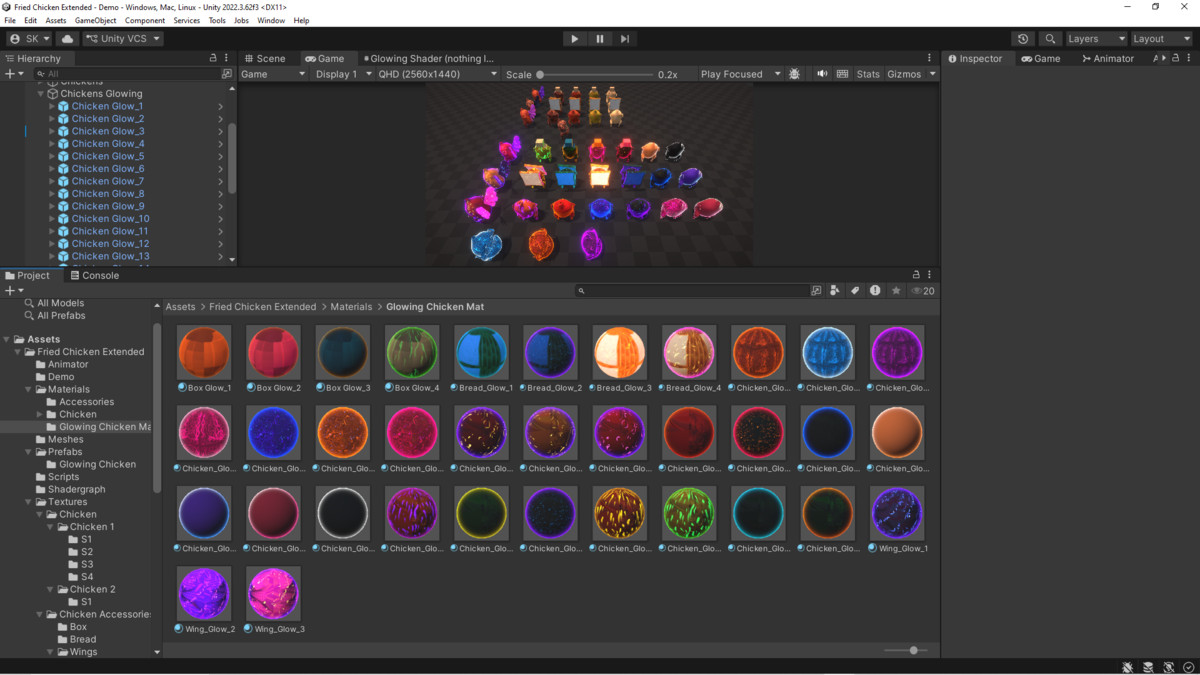Open the GameObject menu
The height and width of the screenshot is (675, 1200).
tap(95, 20)
